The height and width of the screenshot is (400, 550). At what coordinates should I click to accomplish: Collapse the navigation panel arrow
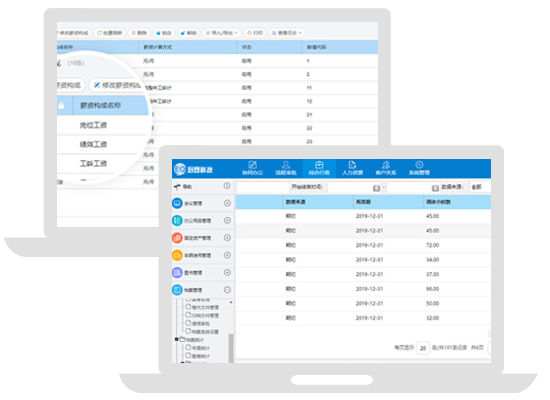tap(227, 186)
